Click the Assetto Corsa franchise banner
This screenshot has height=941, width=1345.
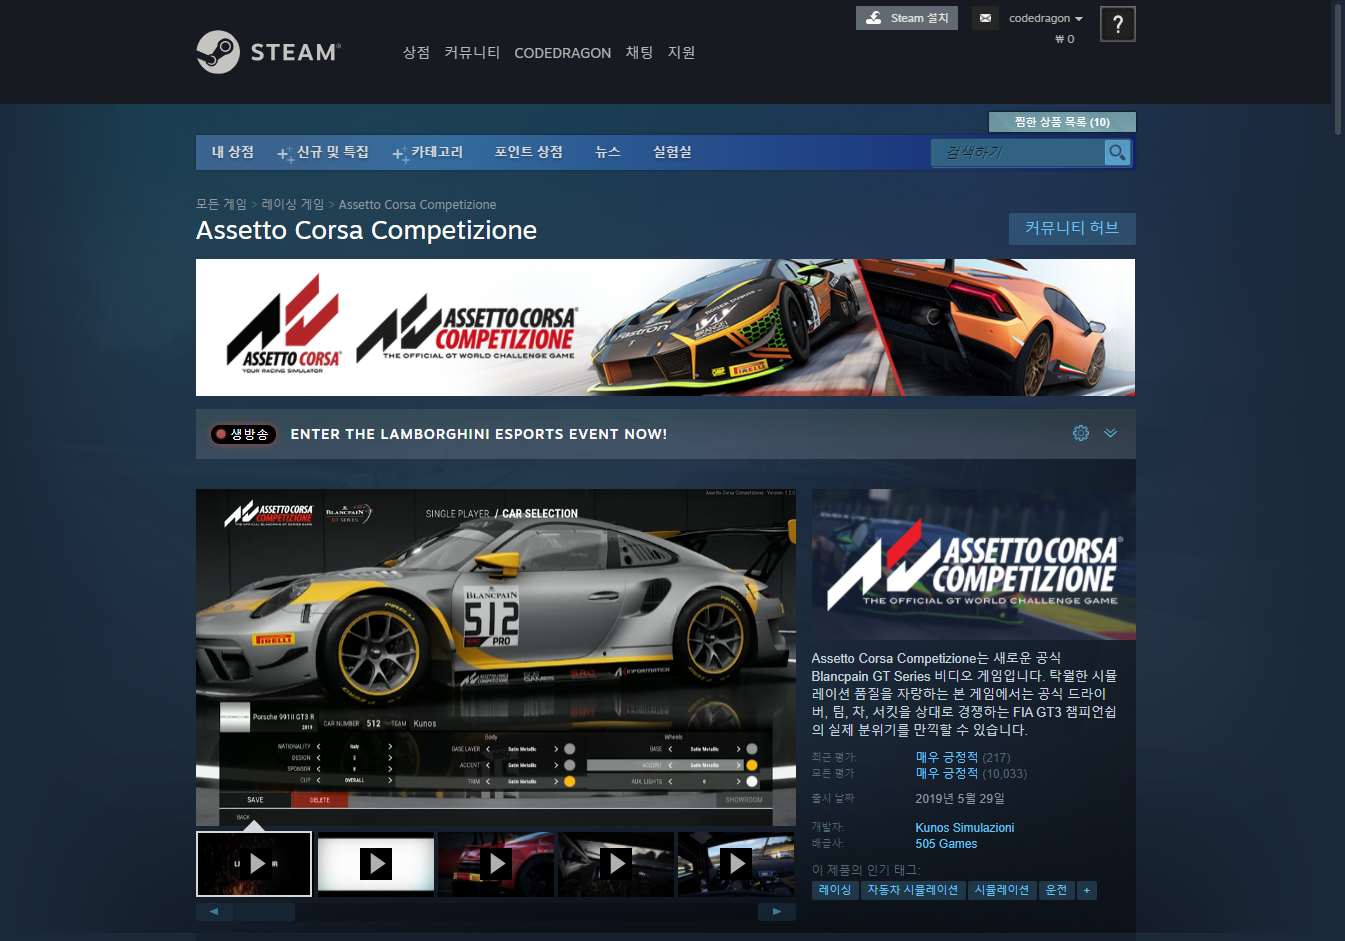point(665,328)
